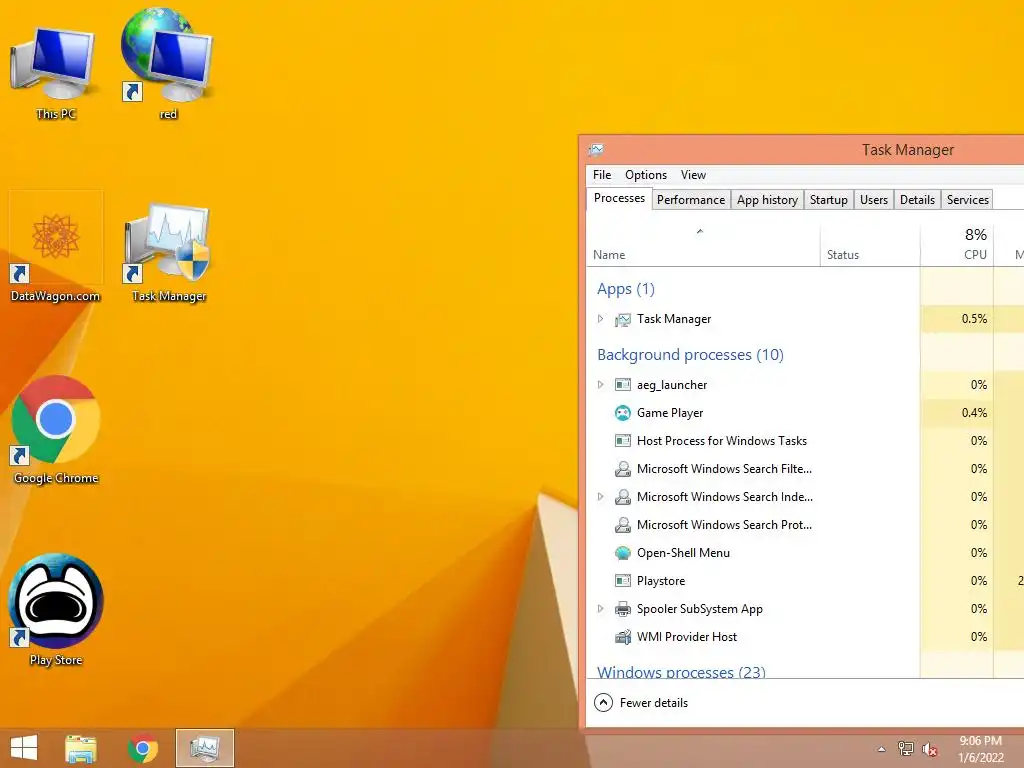Select the Game Player process name
The image size is (1024, 768).
(x=670, y=413)
